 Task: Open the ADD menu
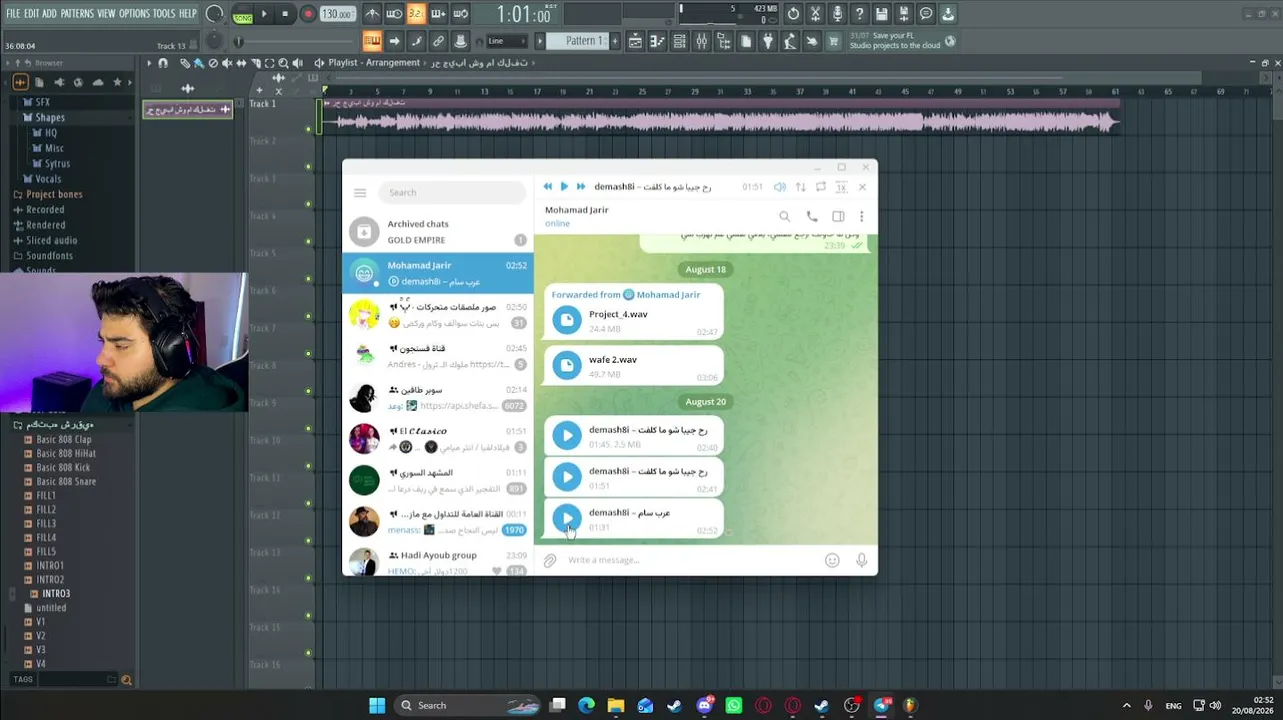pos(50,14)
